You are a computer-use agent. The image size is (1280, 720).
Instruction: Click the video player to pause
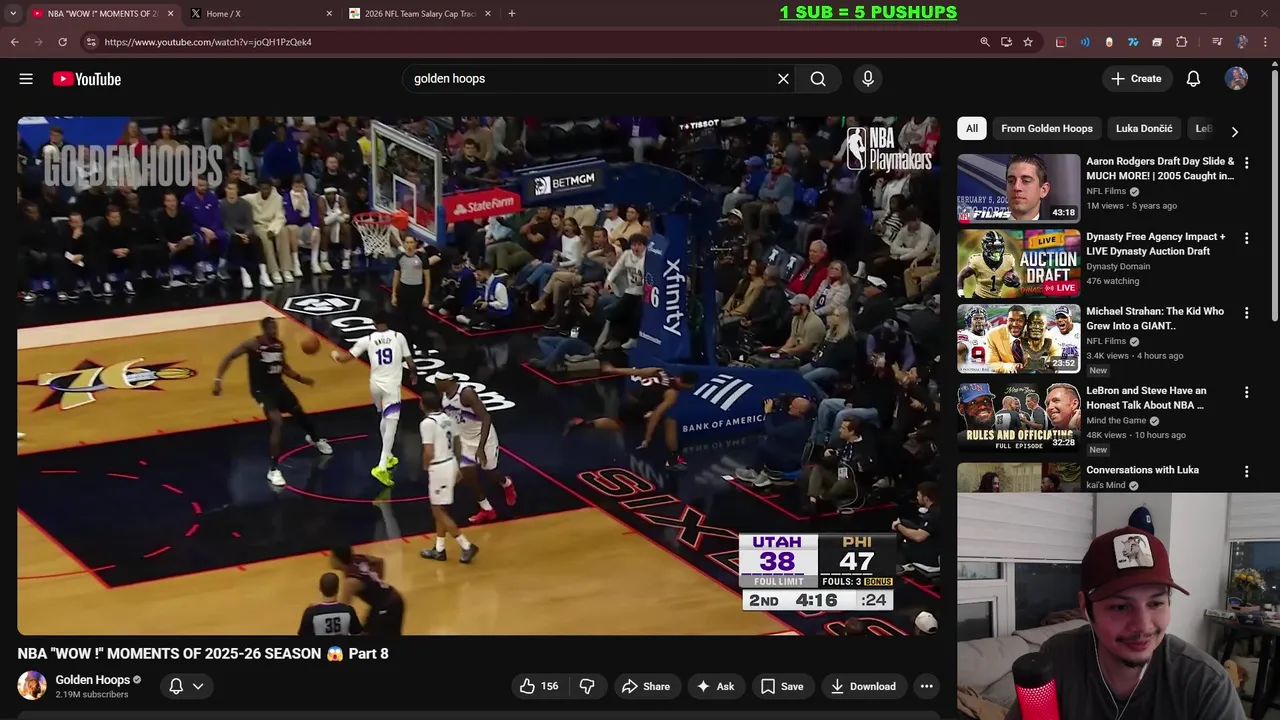coord(478,376)
